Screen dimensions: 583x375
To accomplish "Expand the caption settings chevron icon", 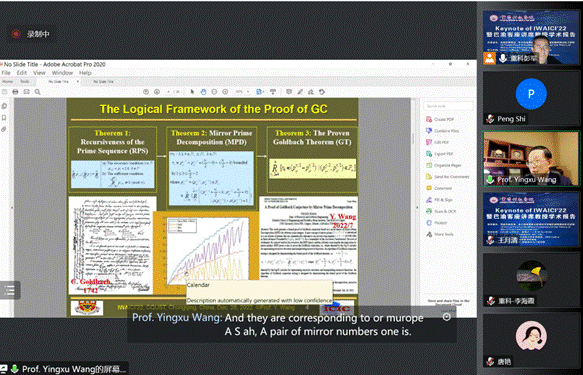I will click(447, 317).
